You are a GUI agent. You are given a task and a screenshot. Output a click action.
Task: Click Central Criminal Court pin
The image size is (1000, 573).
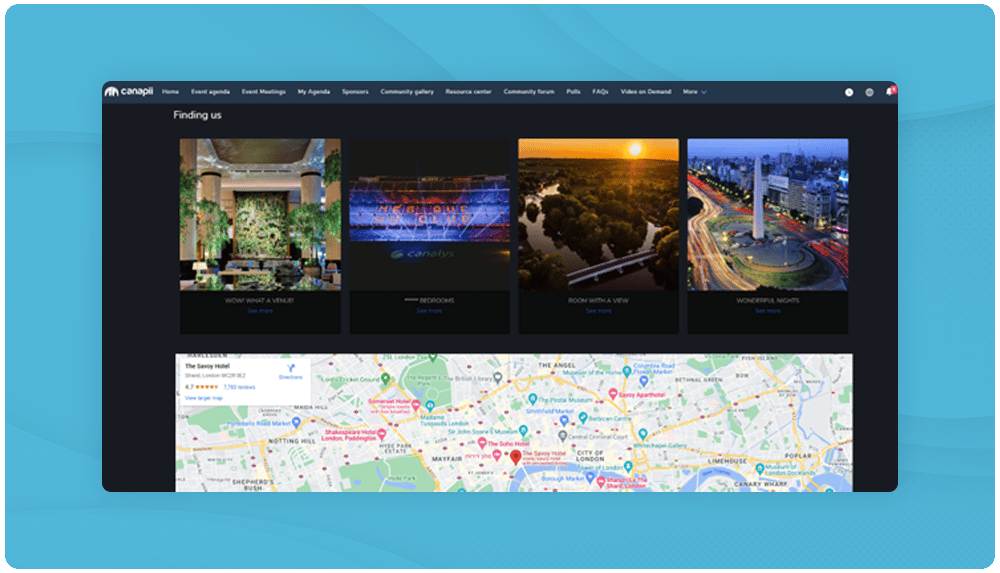coord(562,436)
